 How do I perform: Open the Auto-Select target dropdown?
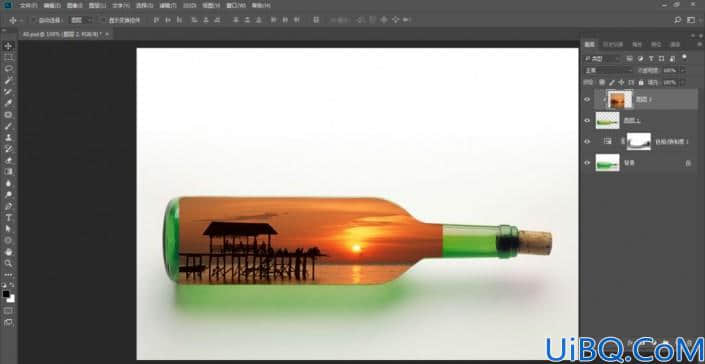(x=81, y=20)
